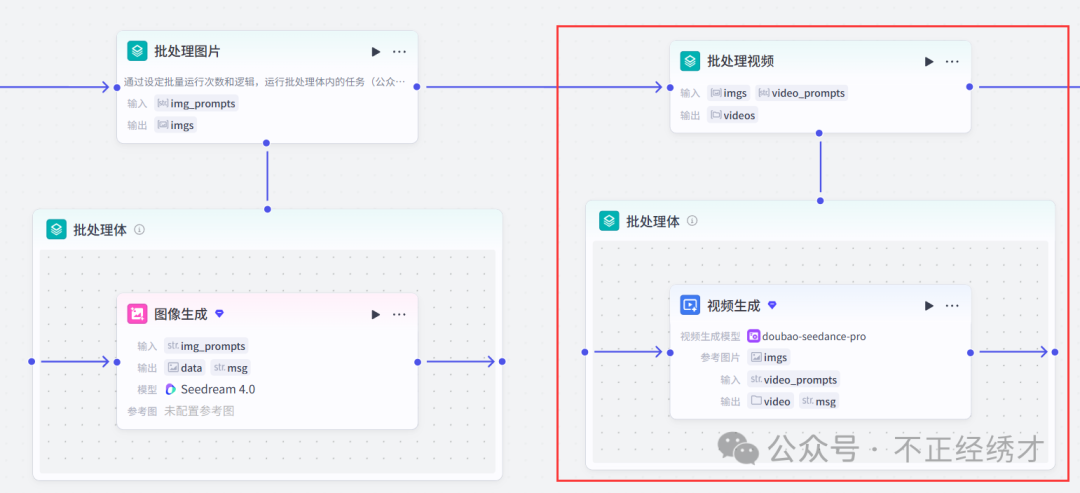Run the 批处理图片 node with play icon

[x=375, y=52]
